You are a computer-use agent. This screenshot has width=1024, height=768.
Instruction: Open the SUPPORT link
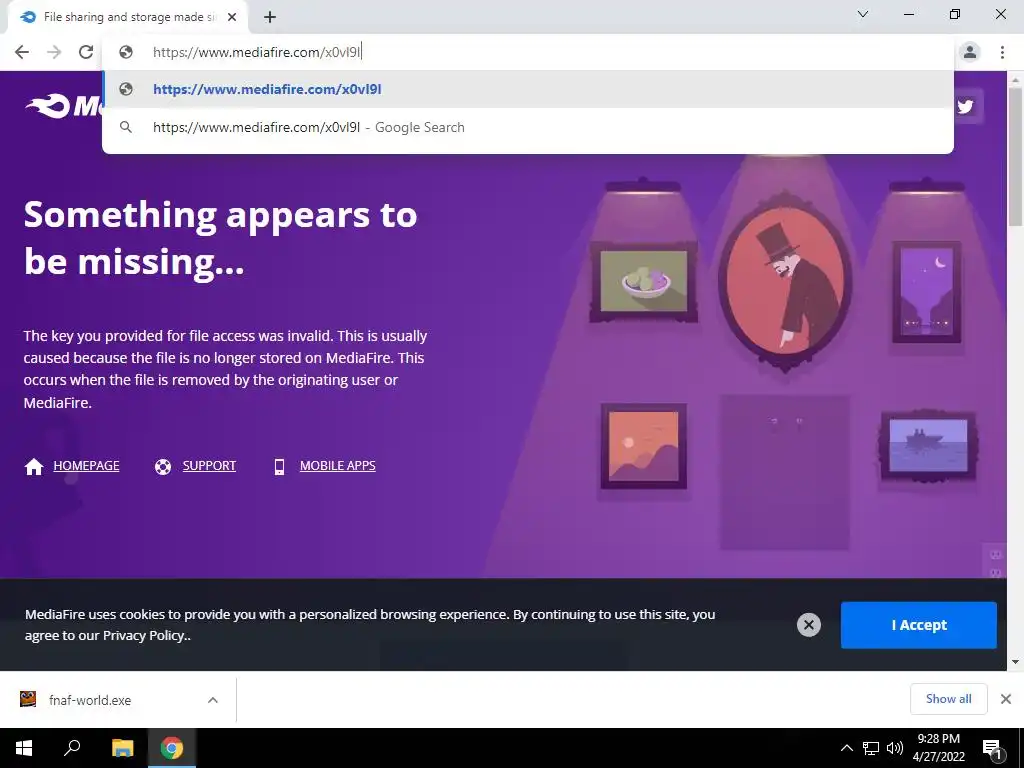(x=209, y=466)
